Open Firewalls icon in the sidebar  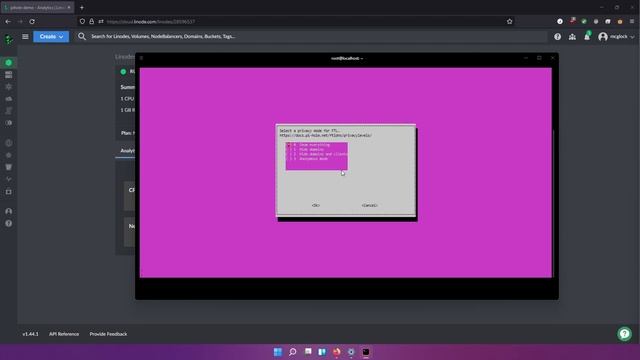click(x=9, y=99)
